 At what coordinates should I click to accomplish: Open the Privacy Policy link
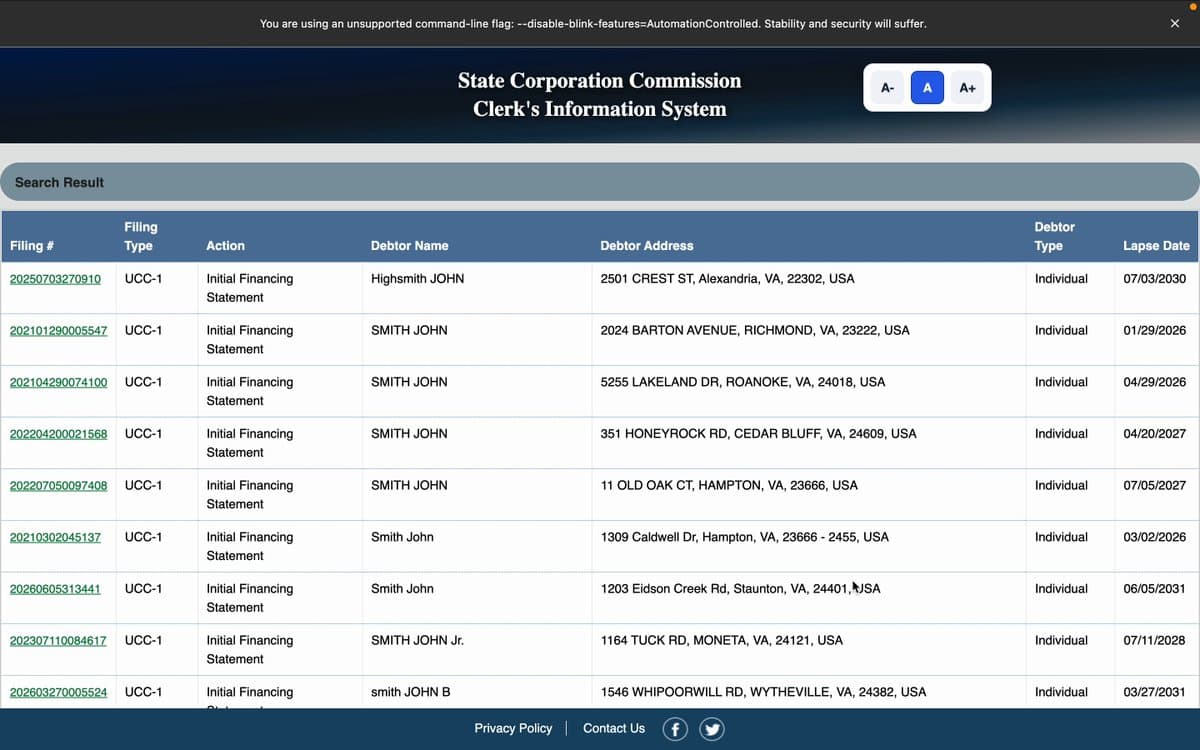pos(513,728)
